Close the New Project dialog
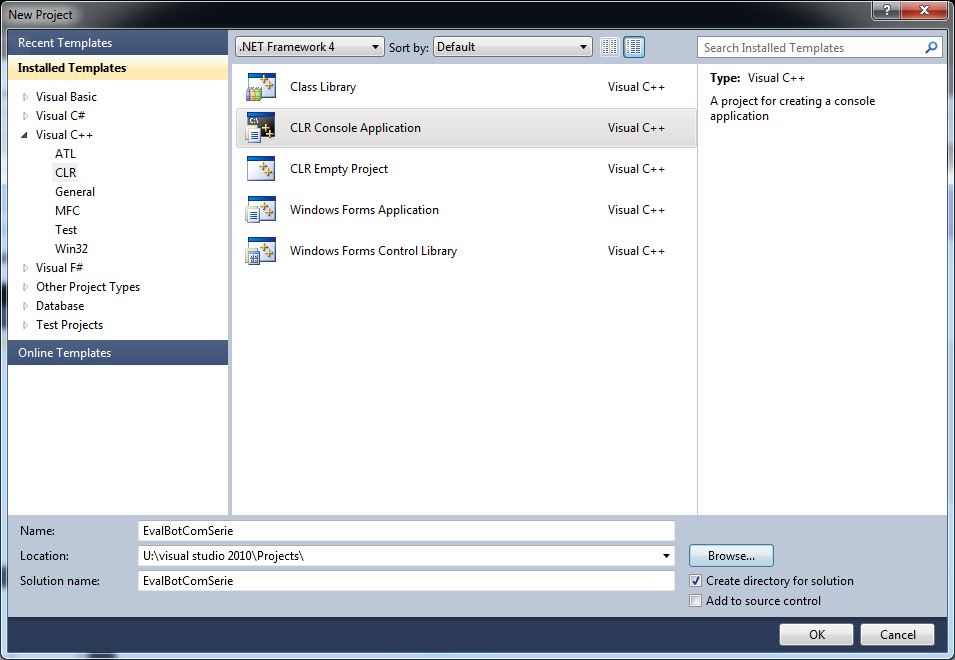The image size is (955, 660). pyautogui.click(x=924, y=10)
